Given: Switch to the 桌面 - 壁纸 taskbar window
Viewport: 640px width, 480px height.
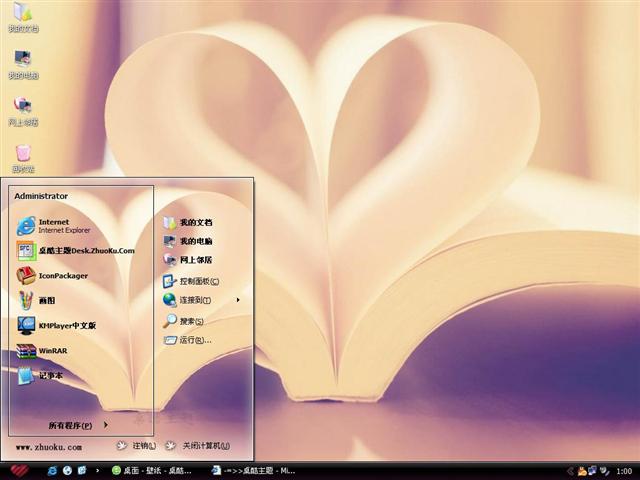Looking at the screenshot, I should point(152,470).
